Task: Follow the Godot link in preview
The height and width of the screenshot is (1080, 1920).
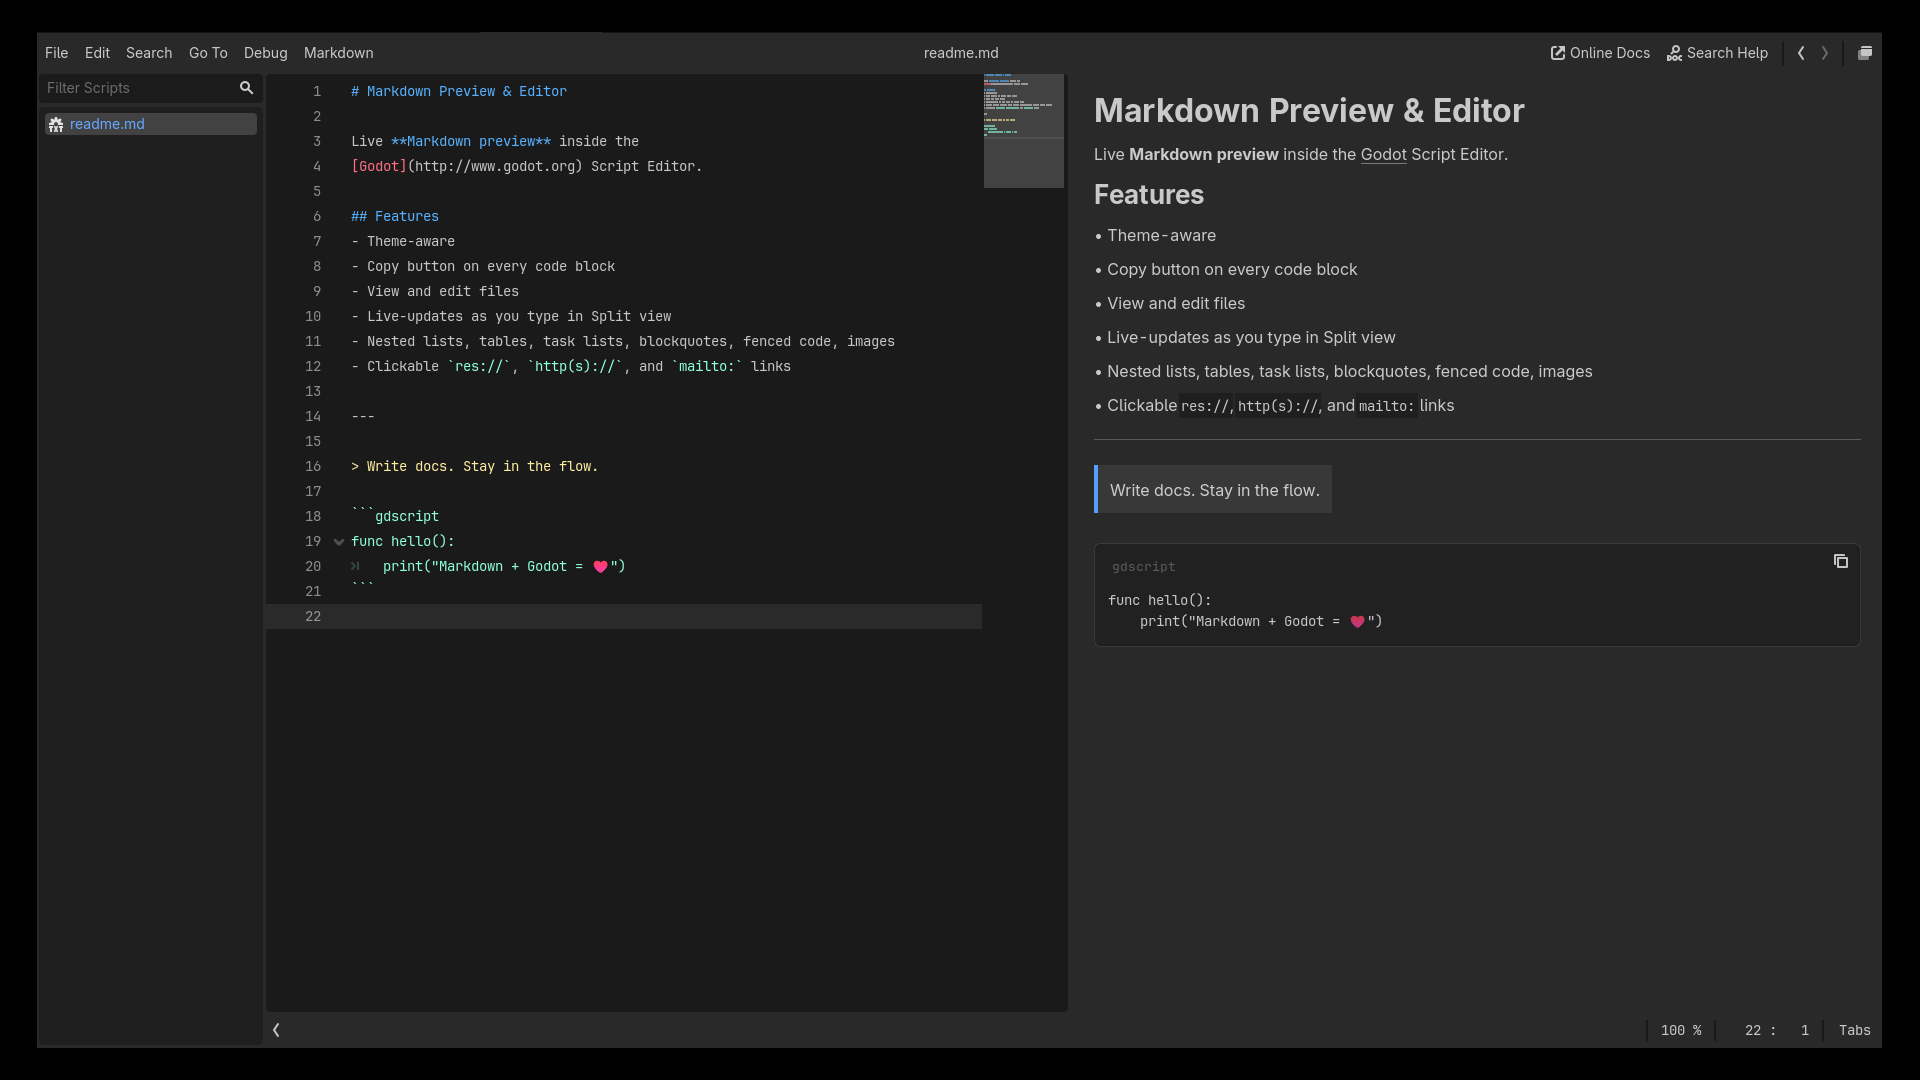Action: [x=1383, y=154]
